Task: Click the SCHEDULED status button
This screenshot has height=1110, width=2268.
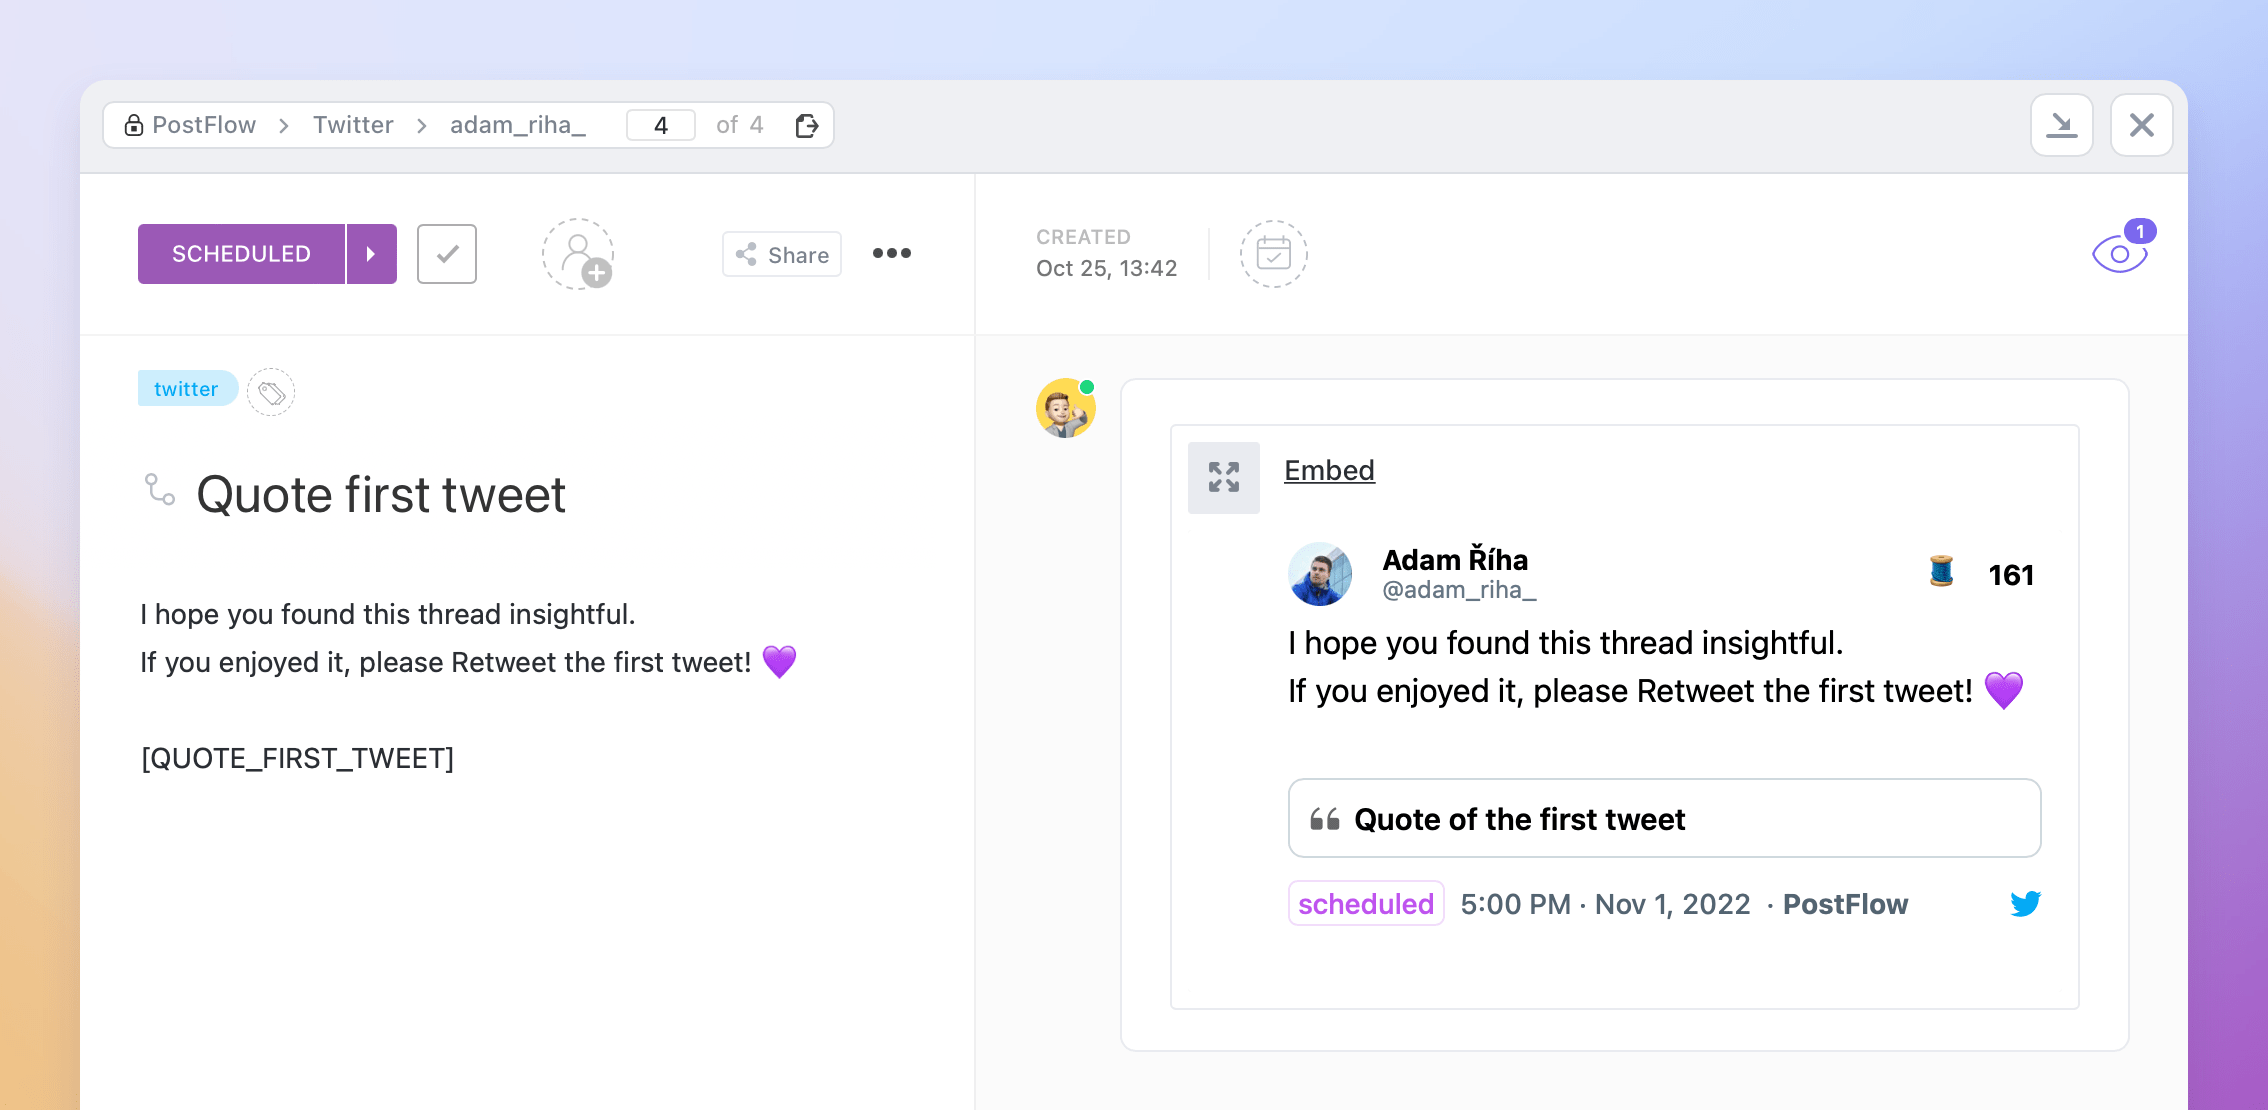Action: [x=241, y=254]
